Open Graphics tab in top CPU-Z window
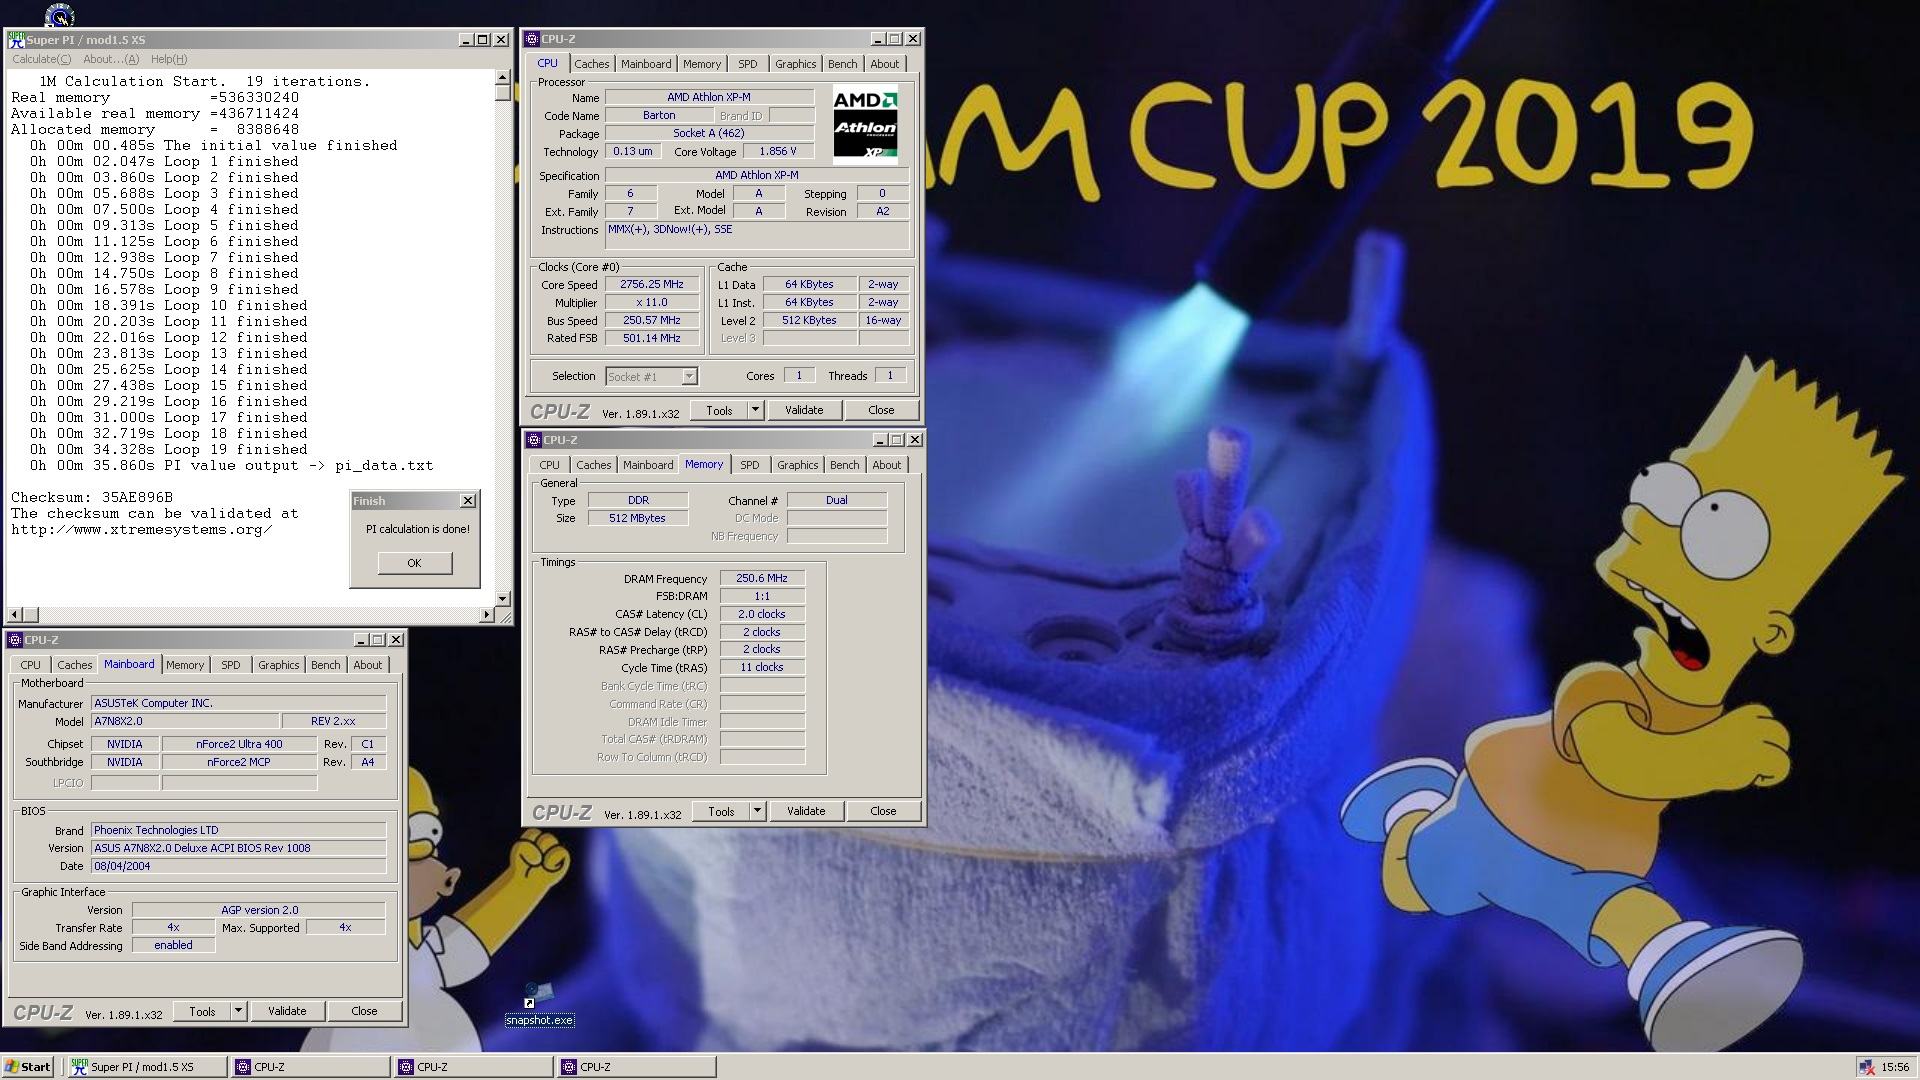This screenshot has width=1920, height=1080. click(x=795, y=64)
